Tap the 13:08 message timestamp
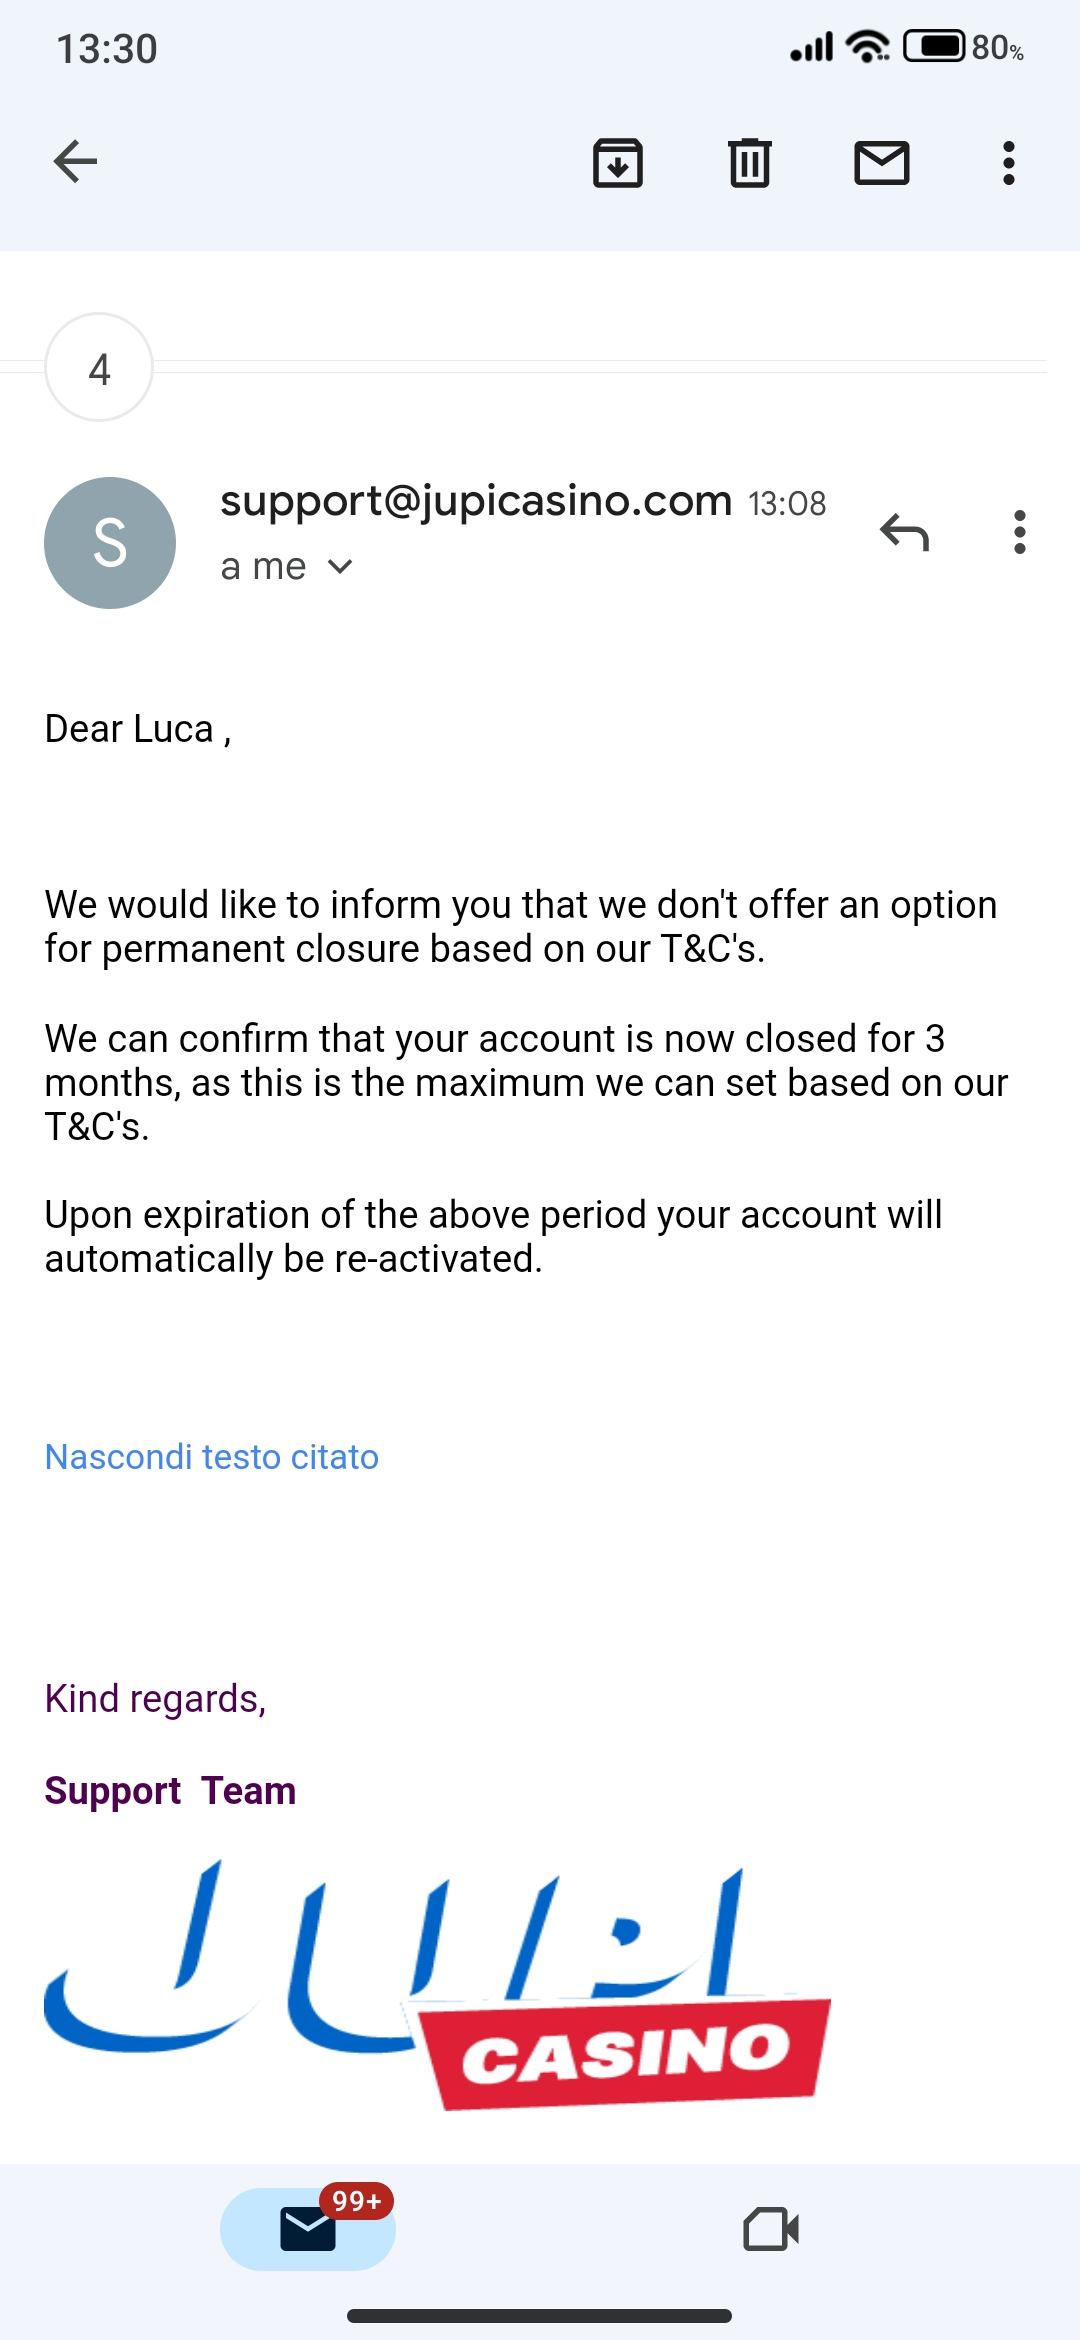The height and width of the screenshot is (2340, 1080). point(787,503)
